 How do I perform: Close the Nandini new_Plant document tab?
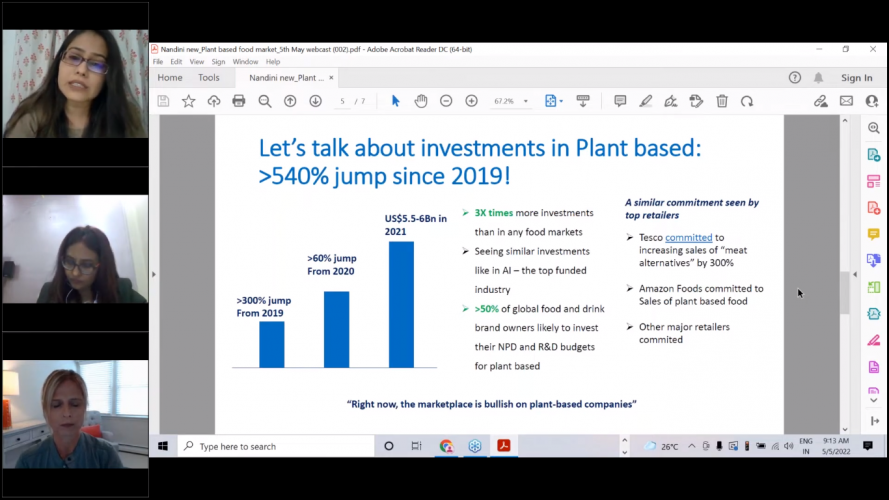tap(331, 78)
